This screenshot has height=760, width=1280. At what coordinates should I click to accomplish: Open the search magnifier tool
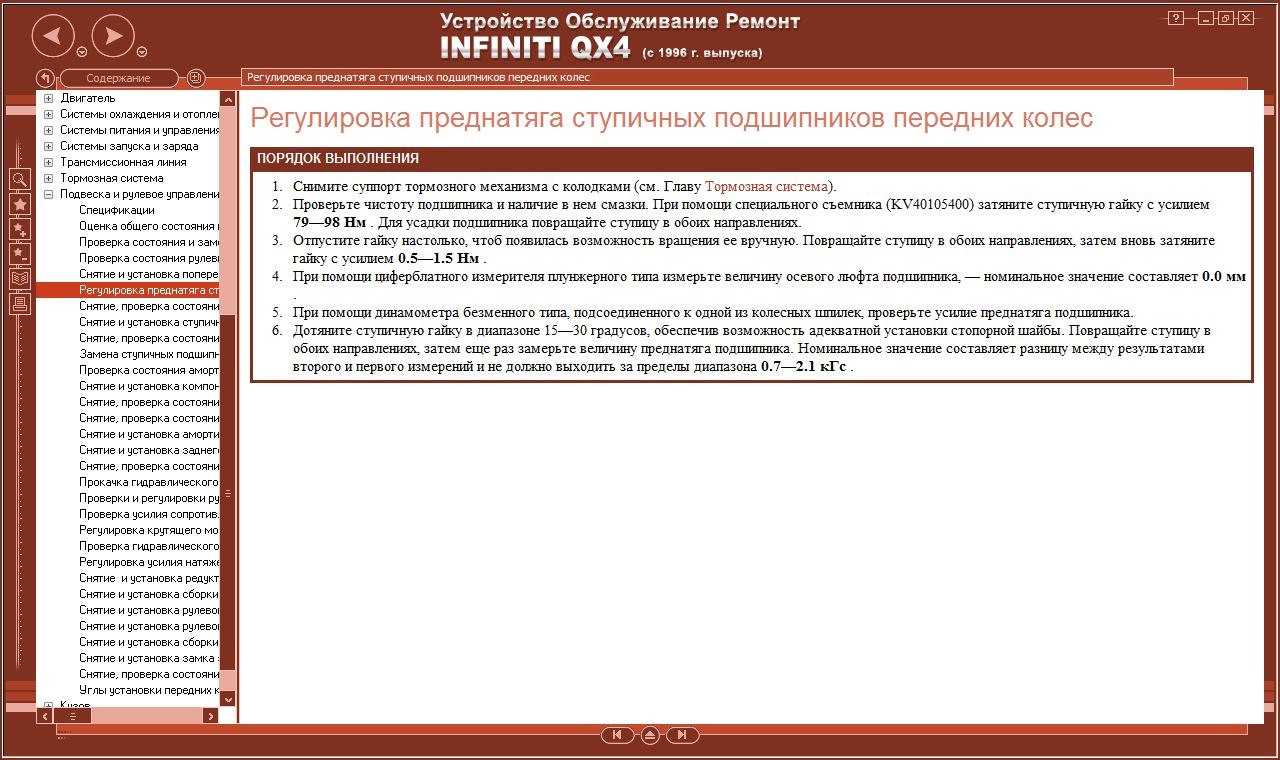click(19, 179)
